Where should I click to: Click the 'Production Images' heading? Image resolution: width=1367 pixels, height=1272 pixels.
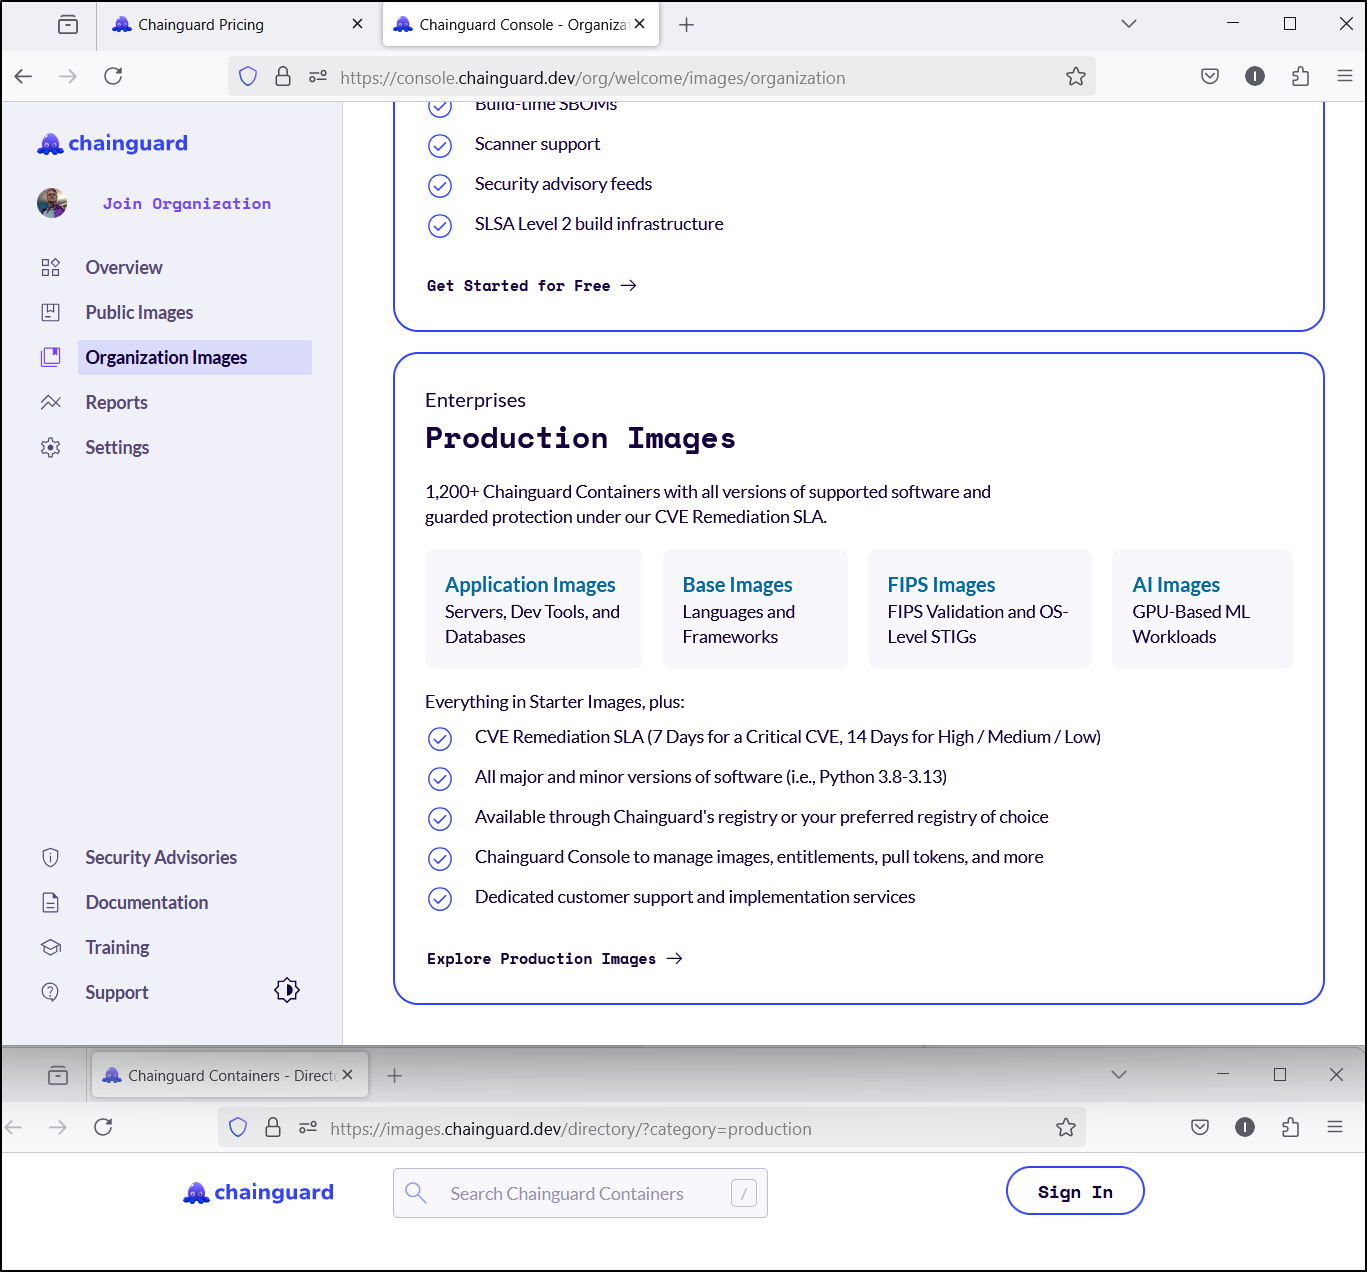tap(580, 438)
